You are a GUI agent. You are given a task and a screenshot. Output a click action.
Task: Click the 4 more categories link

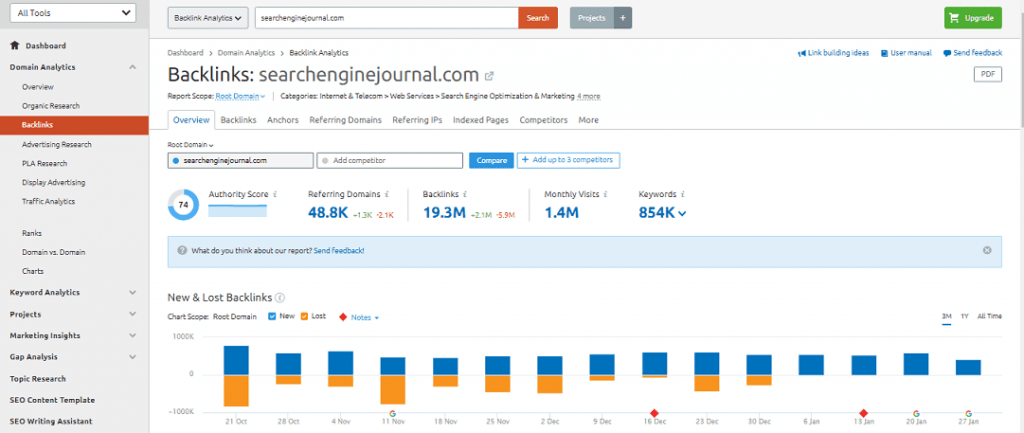(588, 97)
